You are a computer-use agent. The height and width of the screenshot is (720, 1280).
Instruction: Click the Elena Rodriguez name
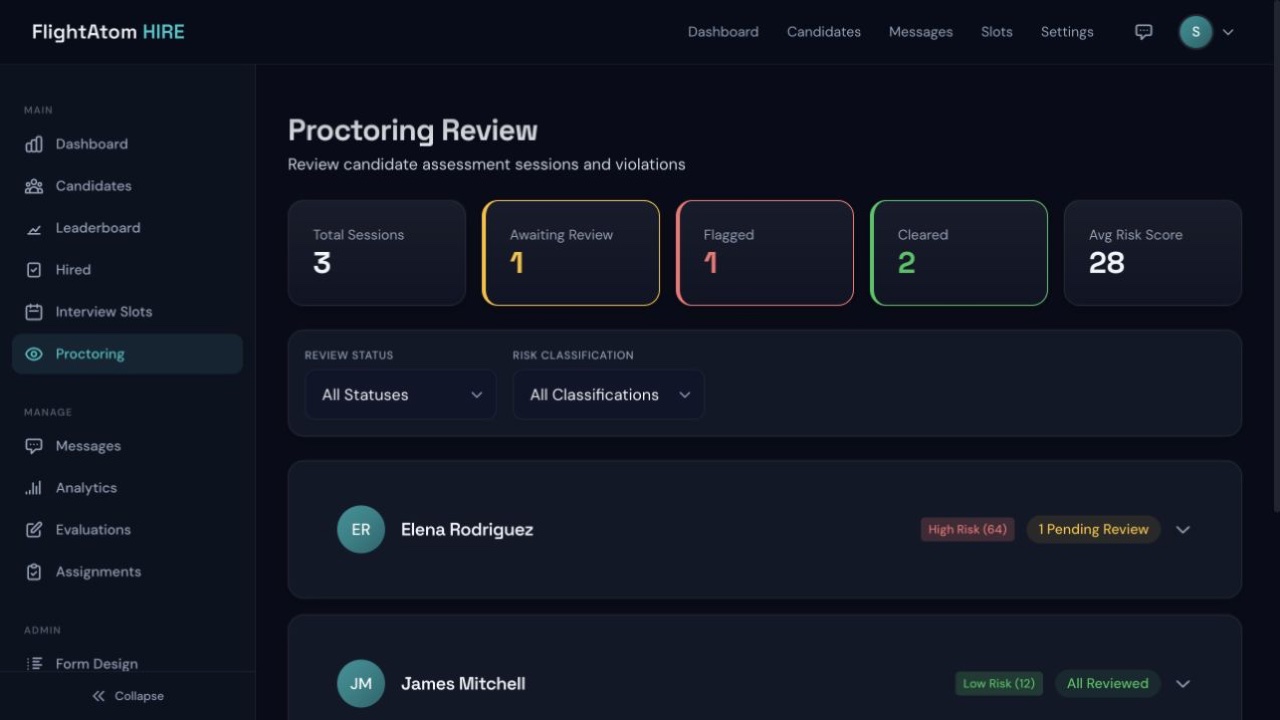[x=467, y=530]
